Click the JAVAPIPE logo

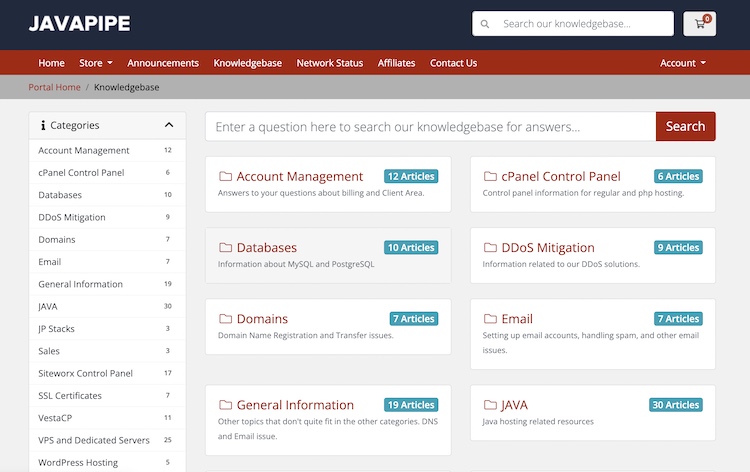pyautogui.click(x=79, y=24)
